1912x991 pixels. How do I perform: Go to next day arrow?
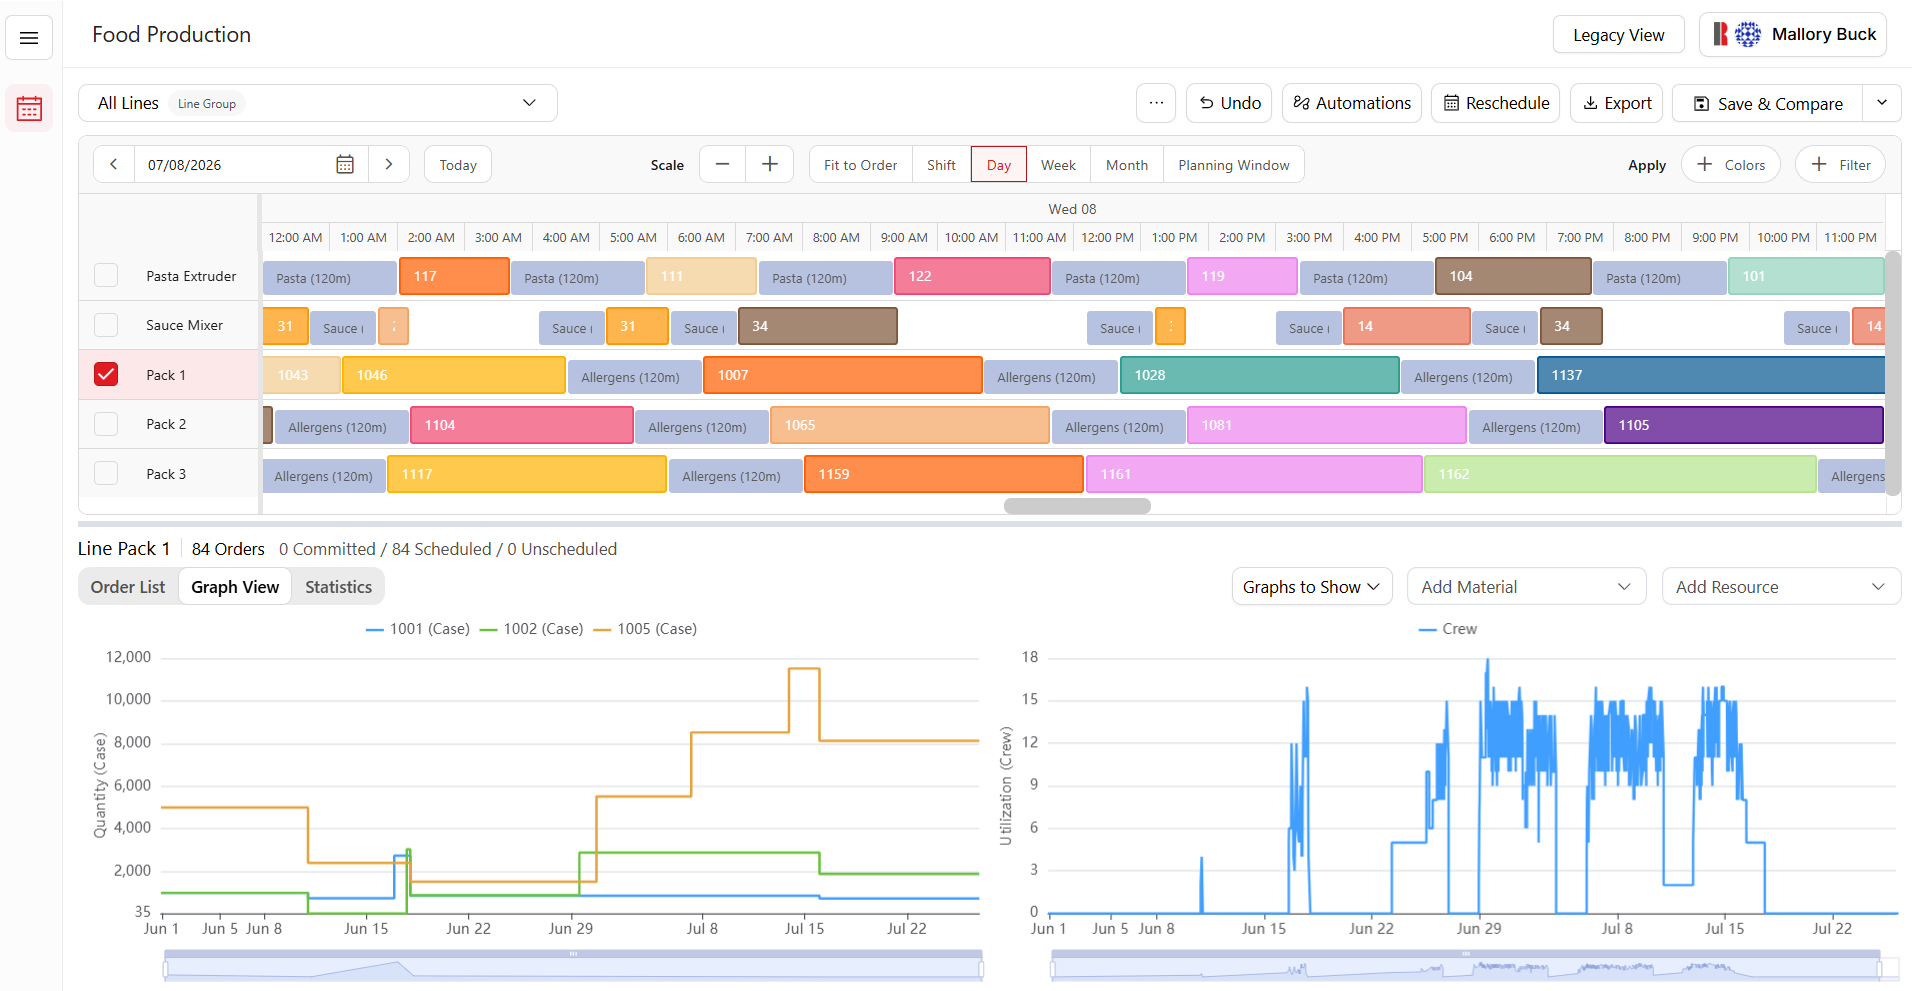(x=389, y=165)
